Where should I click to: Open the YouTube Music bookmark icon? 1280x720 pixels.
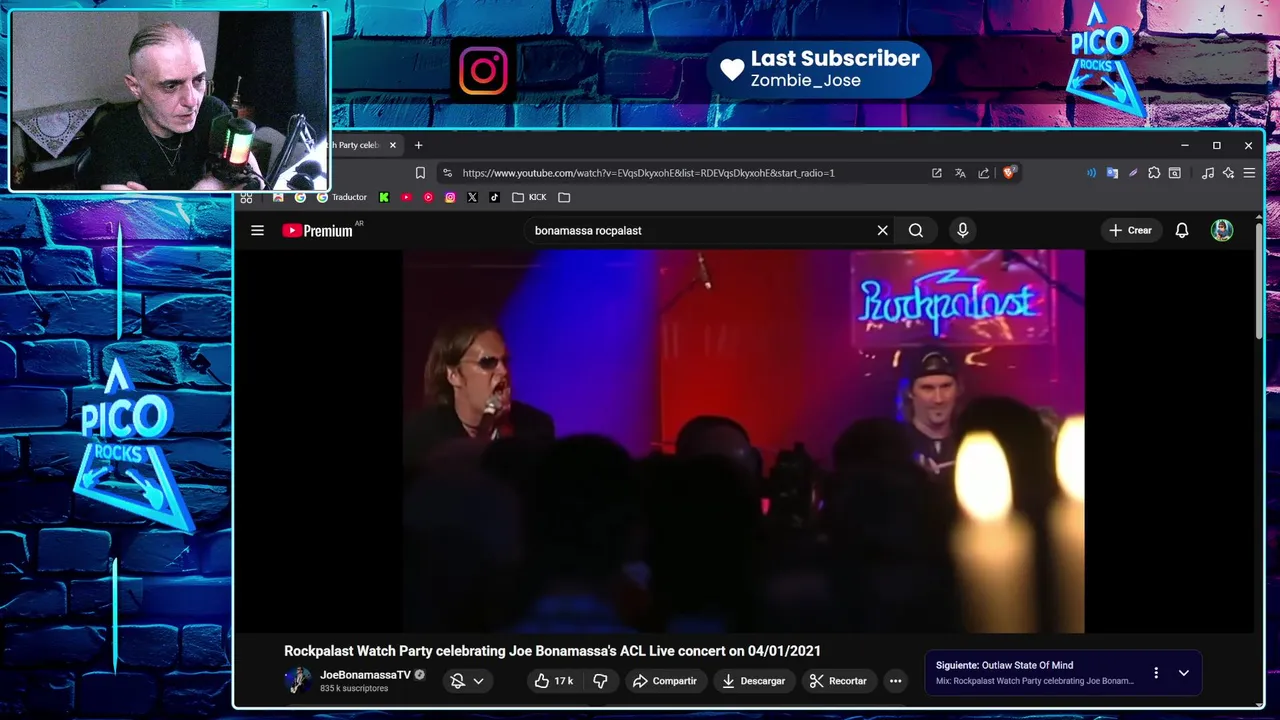click(428, 197)
